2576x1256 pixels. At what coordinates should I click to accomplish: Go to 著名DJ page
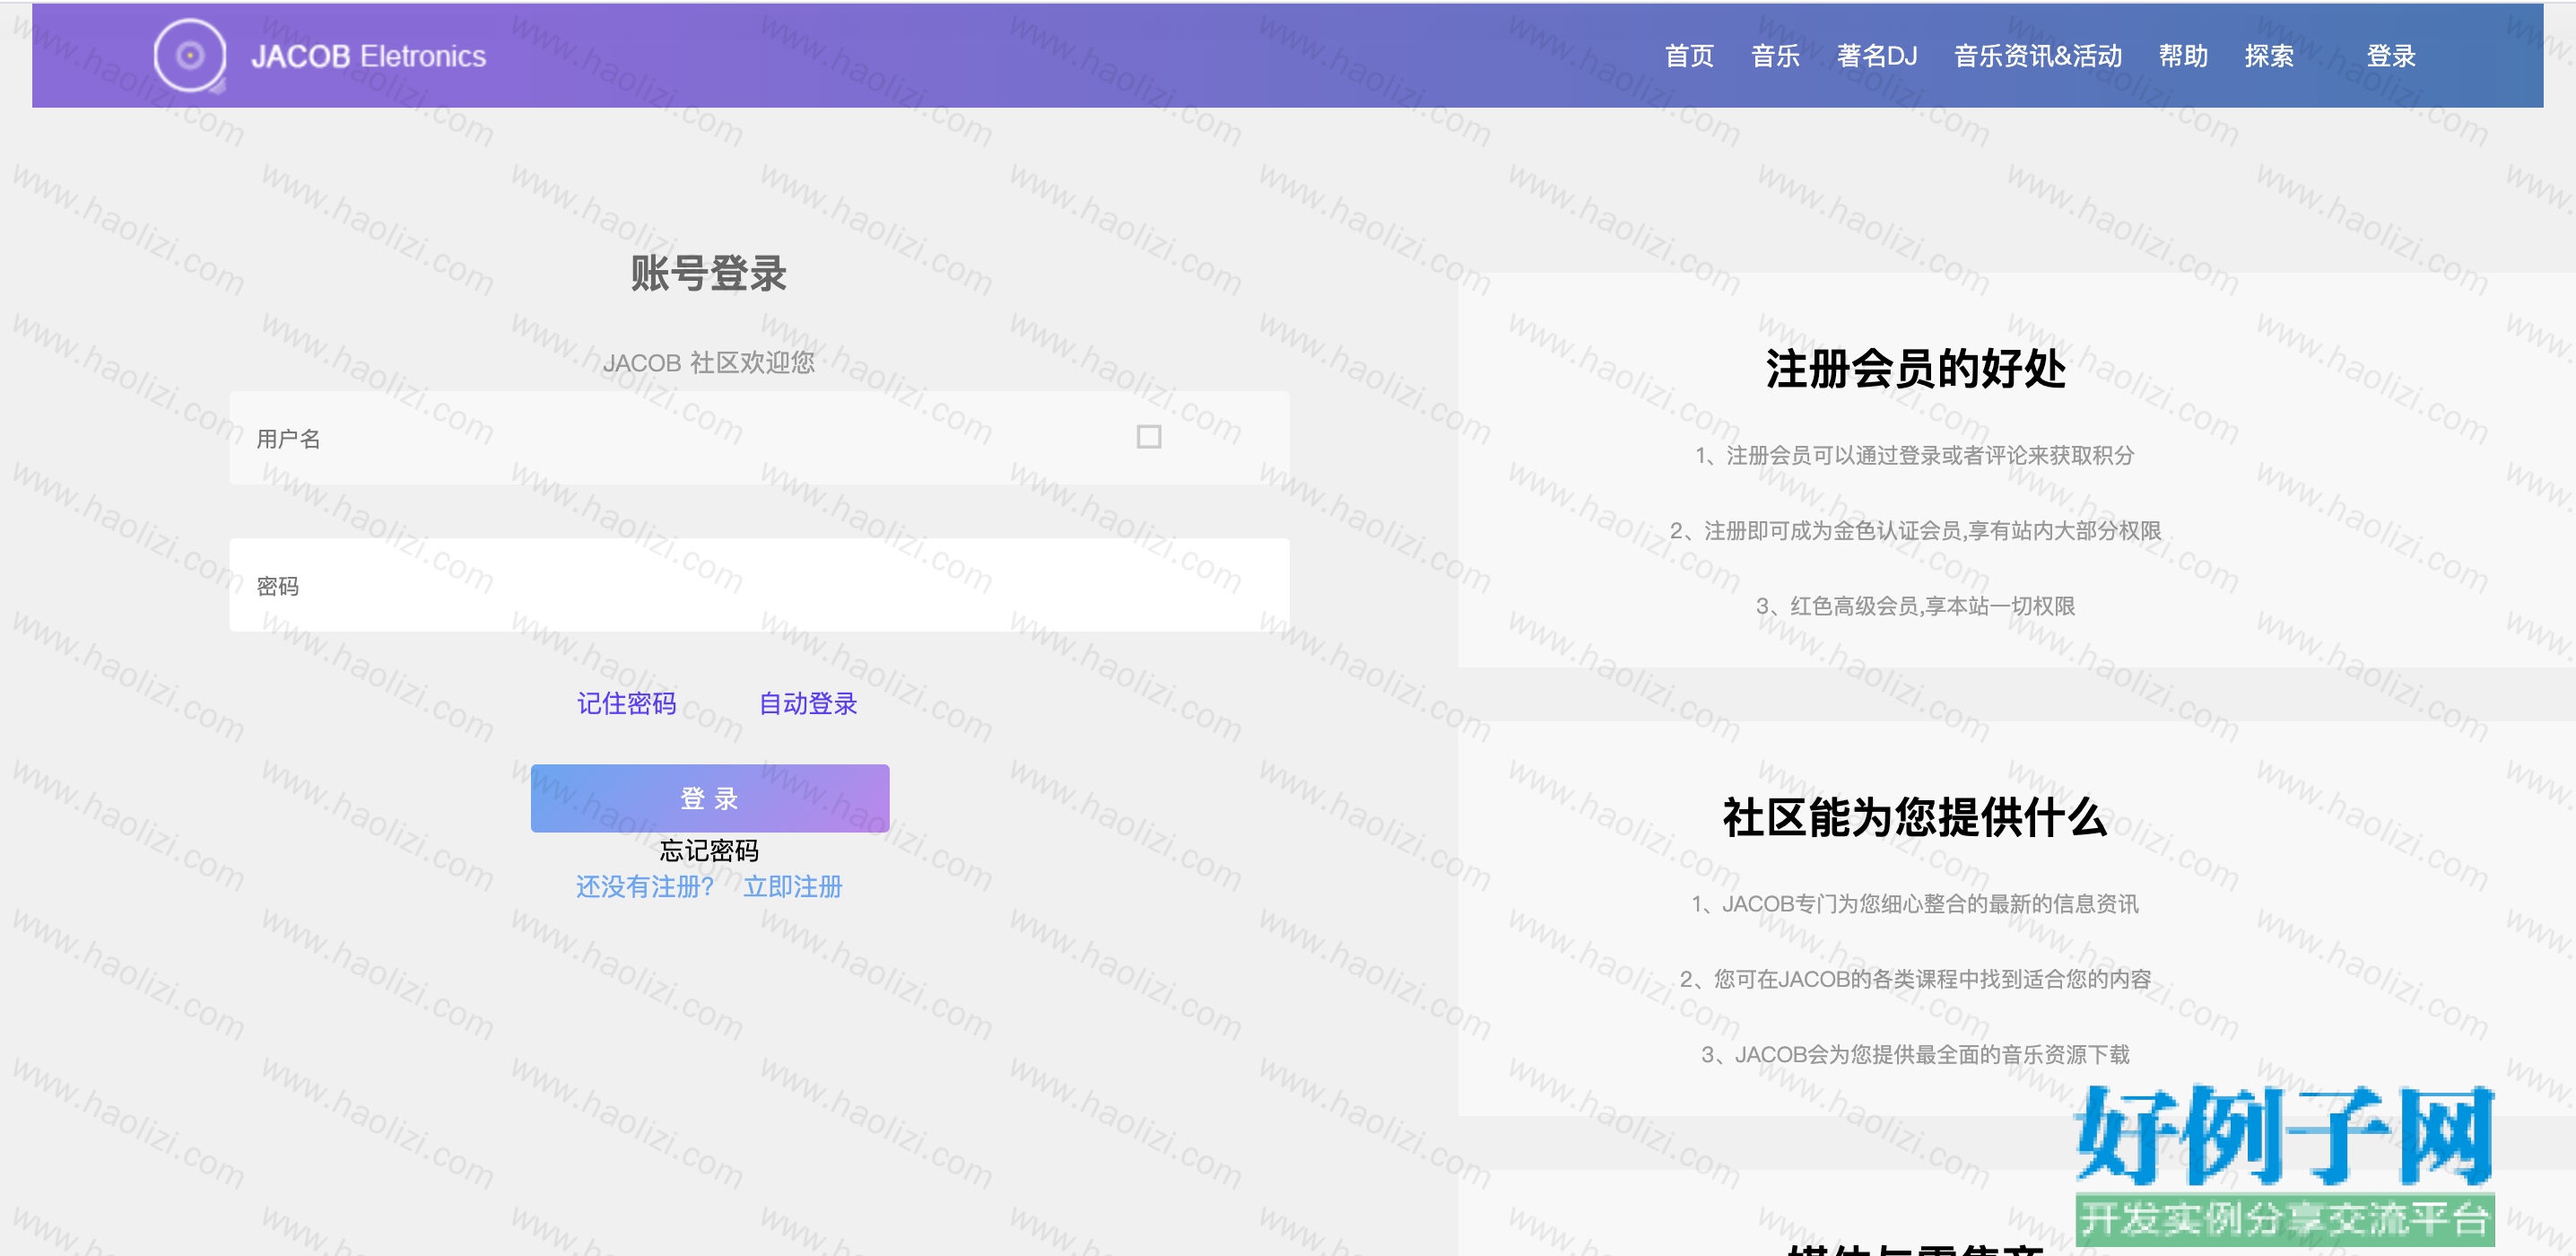point(1877,56)
